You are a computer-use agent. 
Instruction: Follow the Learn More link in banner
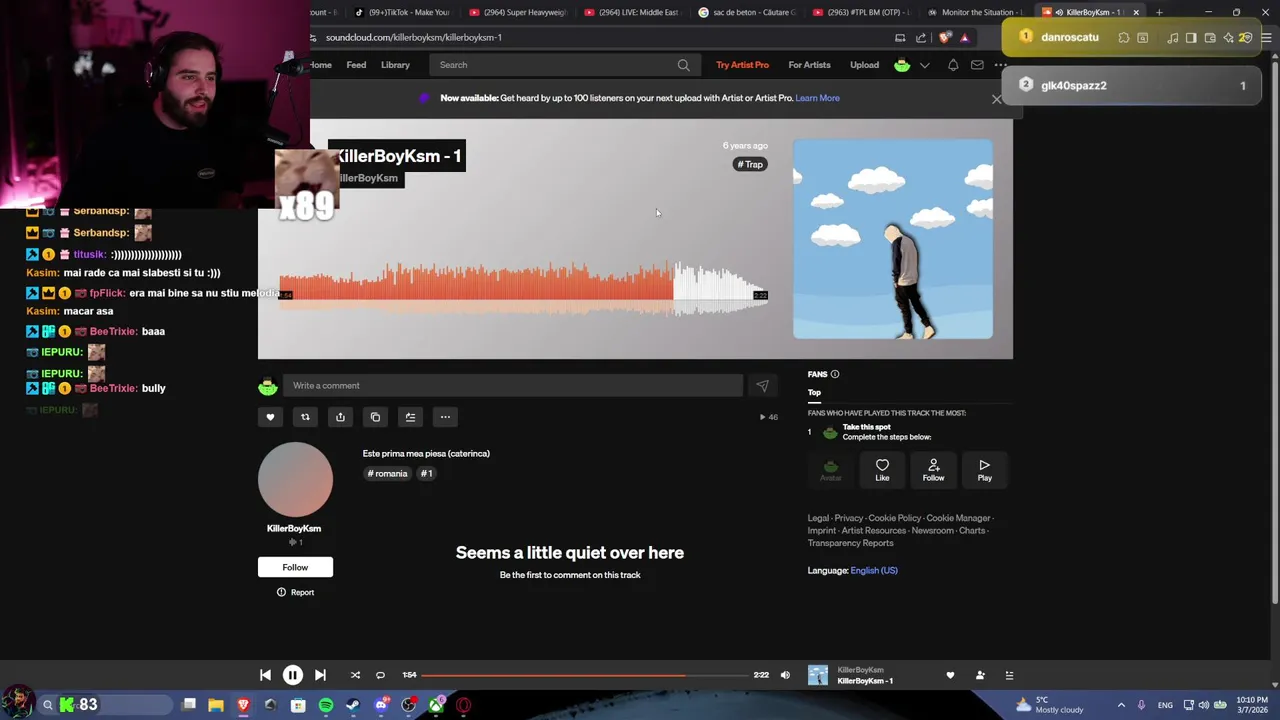point(817,98)
